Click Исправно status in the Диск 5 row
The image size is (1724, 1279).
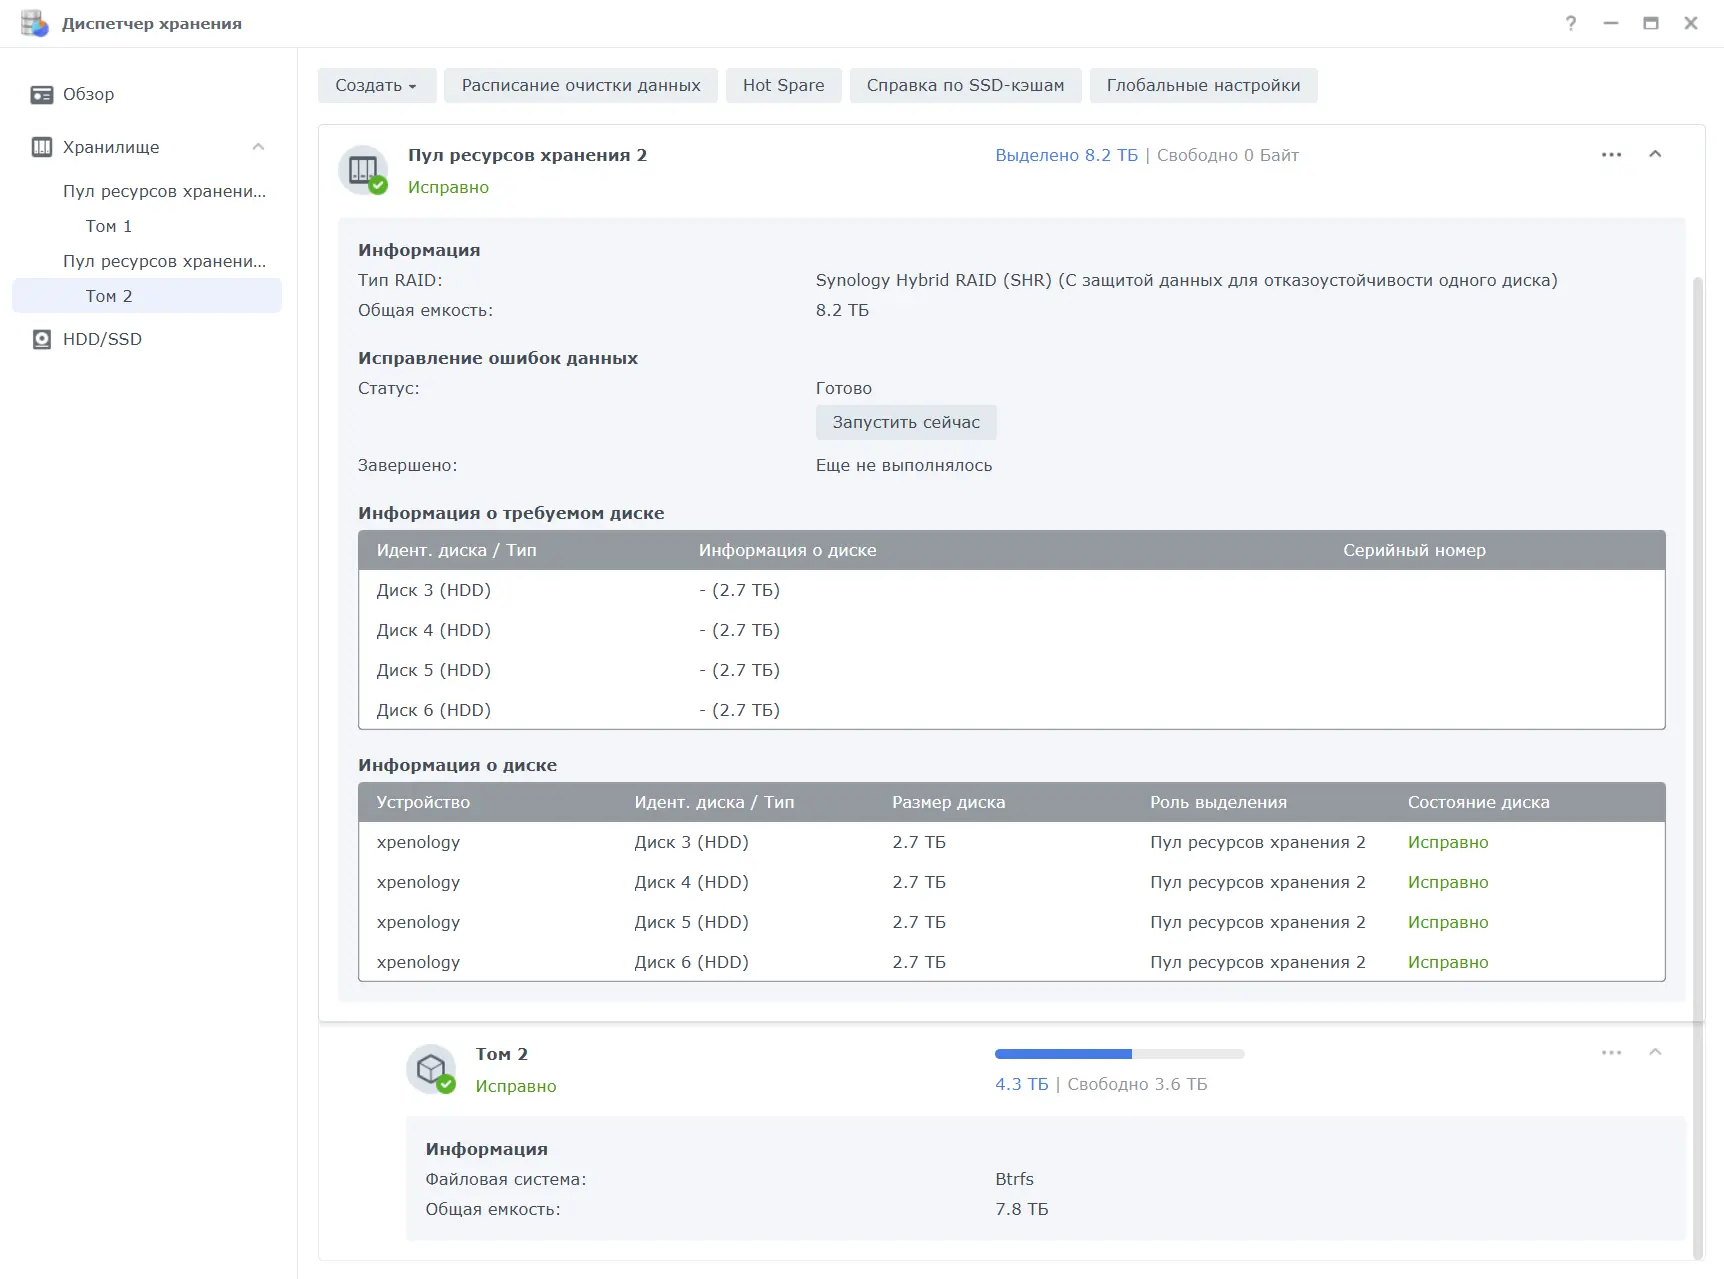point(1448,922)
